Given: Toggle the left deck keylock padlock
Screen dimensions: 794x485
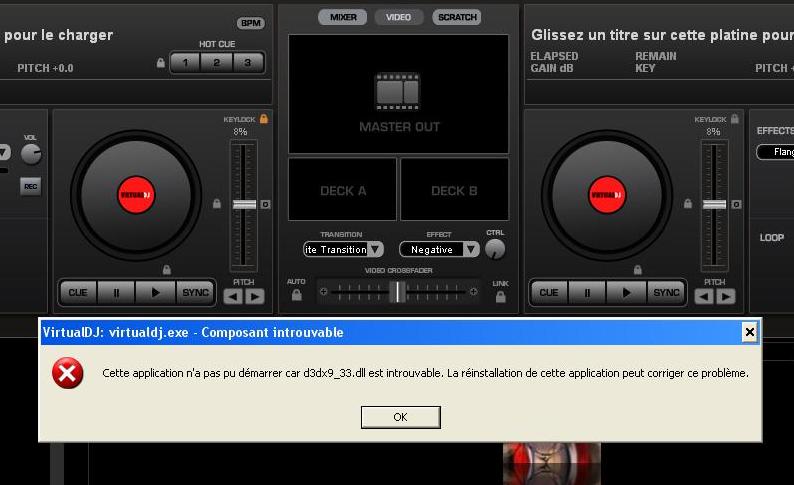Looking at the screenshot, I should pyautogui.click(x=264, y=119).
